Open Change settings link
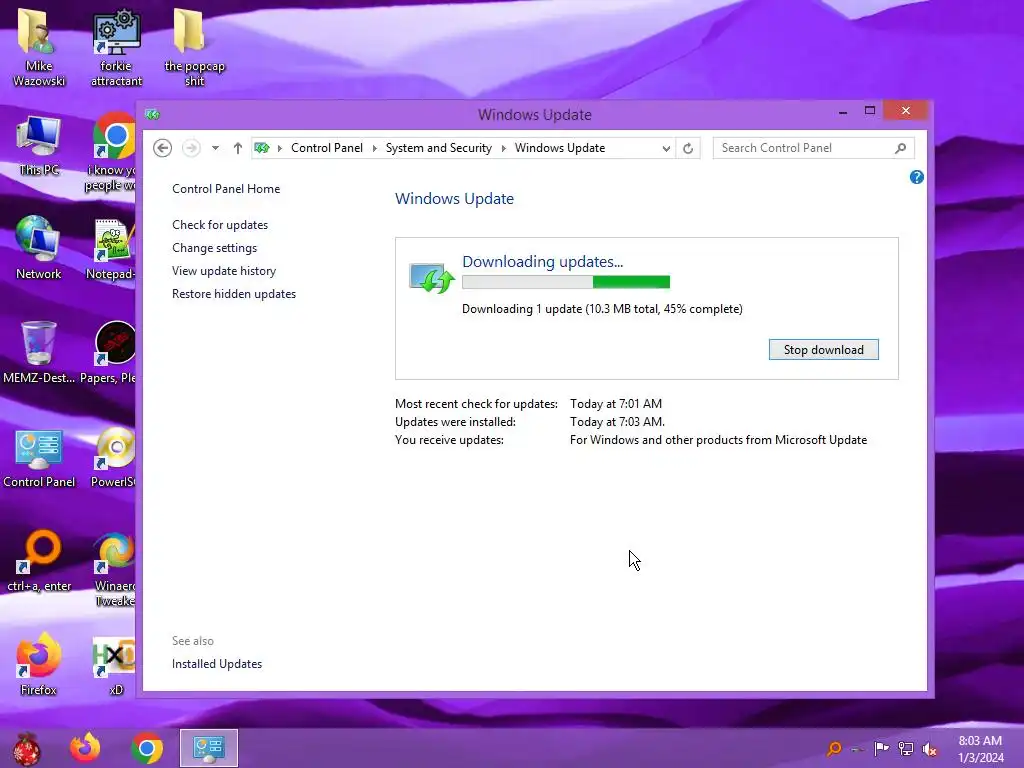Viewport: 1024px width, 768px height. pos(214,248)
